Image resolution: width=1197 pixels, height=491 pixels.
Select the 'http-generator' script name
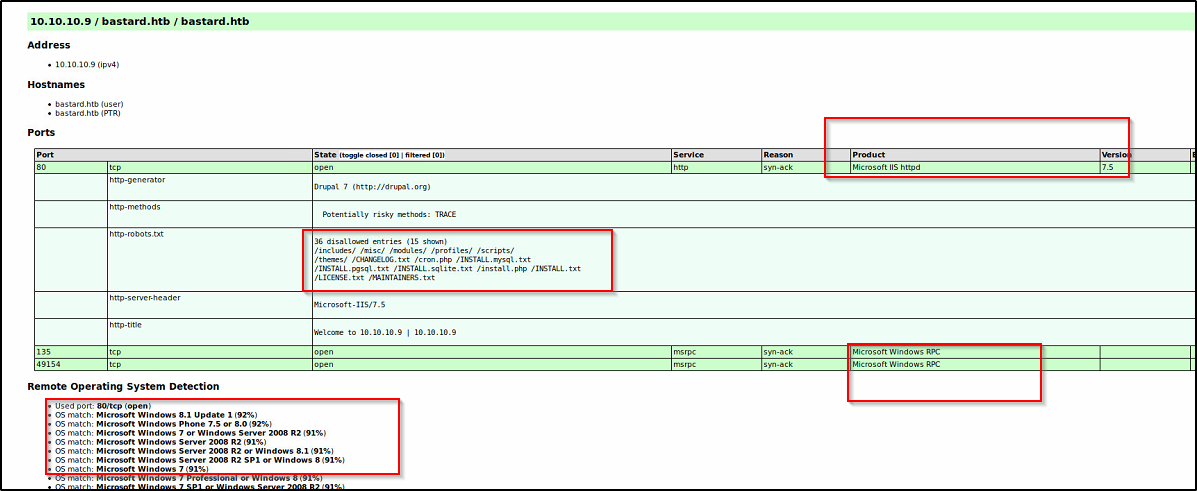137,179
